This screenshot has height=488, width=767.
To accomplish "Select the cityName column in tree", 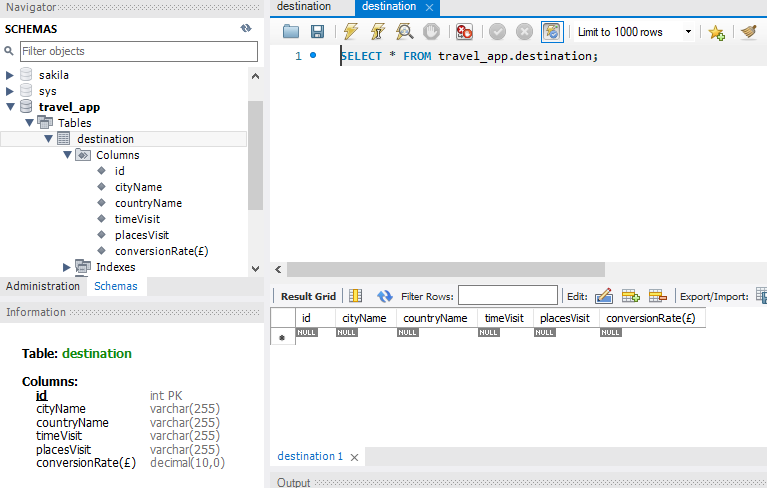I will click(138, 187).
